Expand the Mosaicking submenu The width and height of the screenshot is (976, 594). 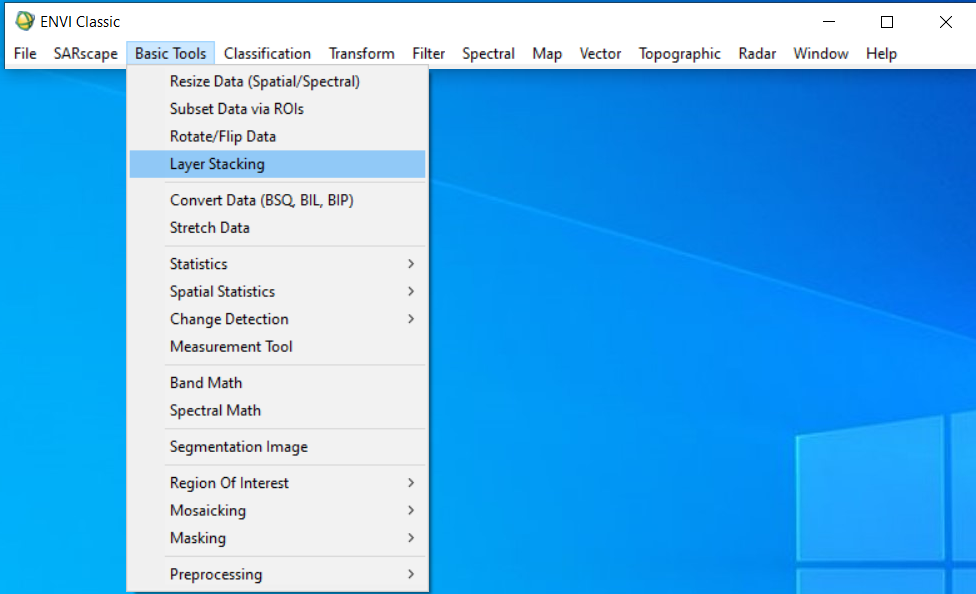pos(278,511)
